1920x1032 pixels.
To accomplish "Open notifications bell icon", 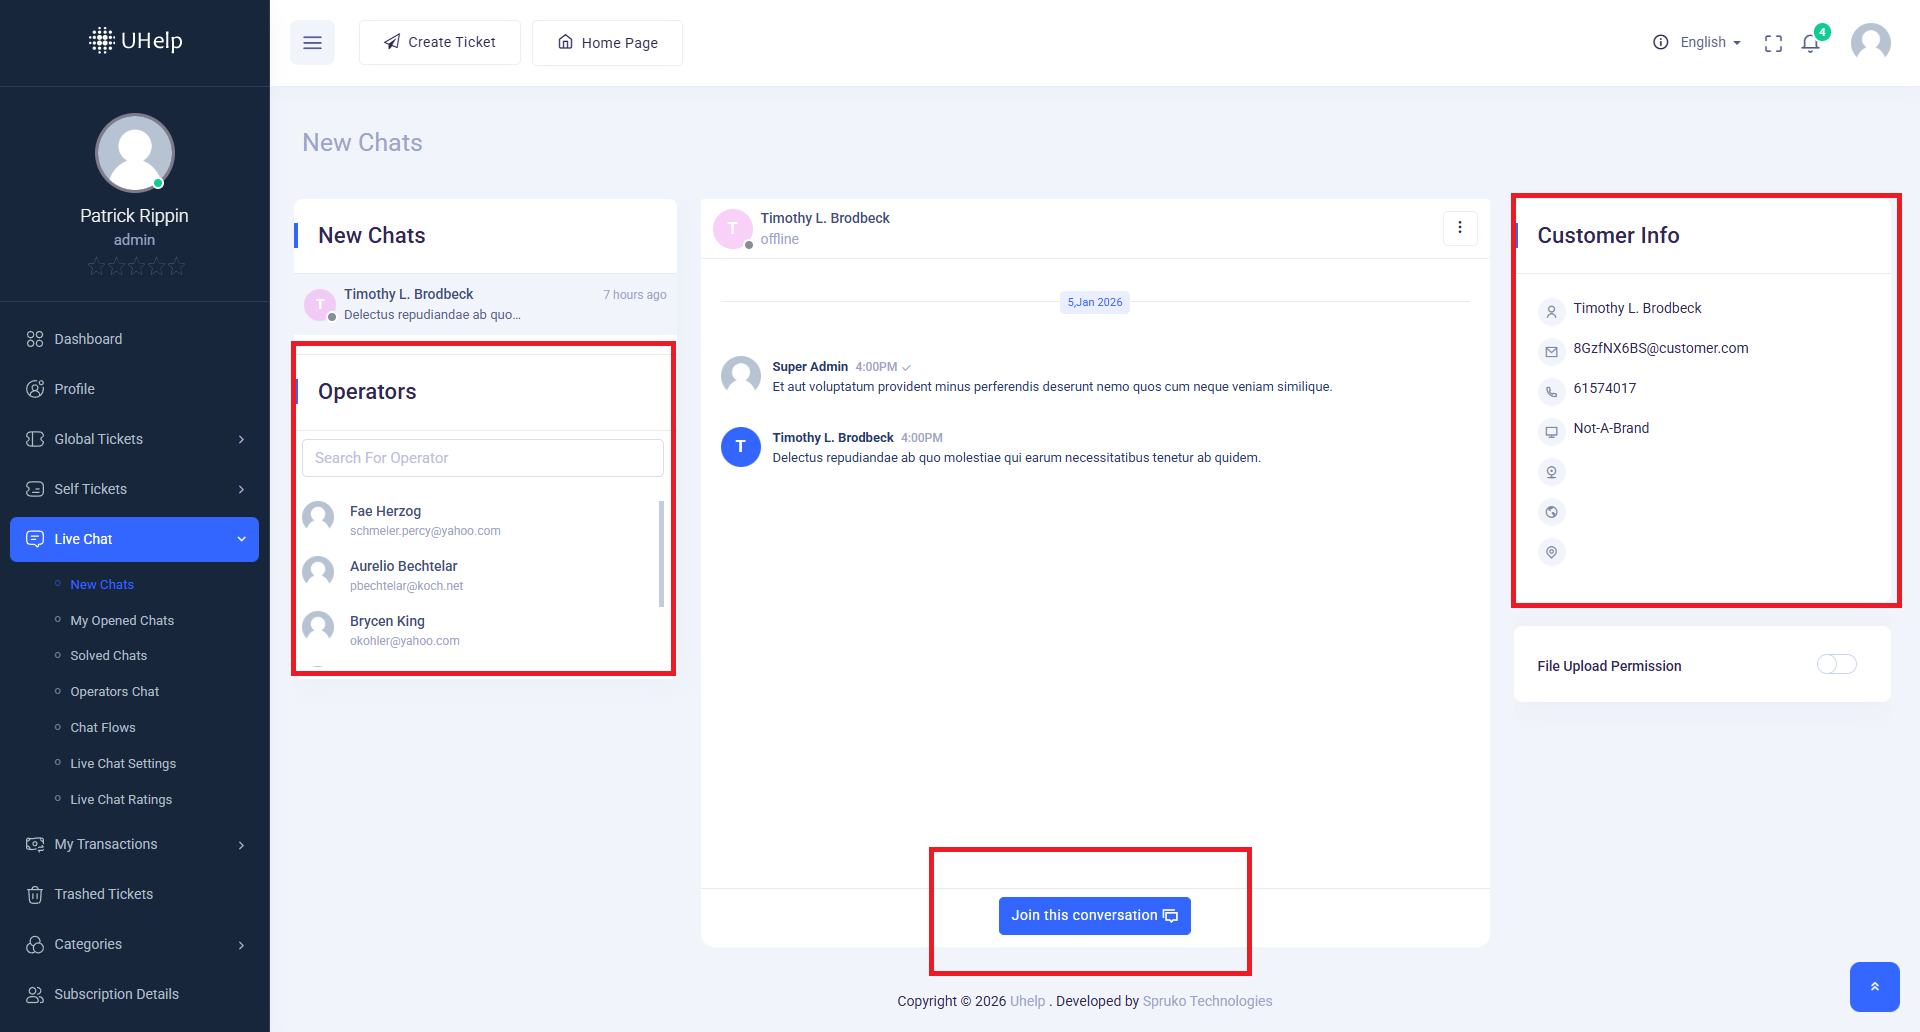I will pyautogui.click(x=1810, y=43).
